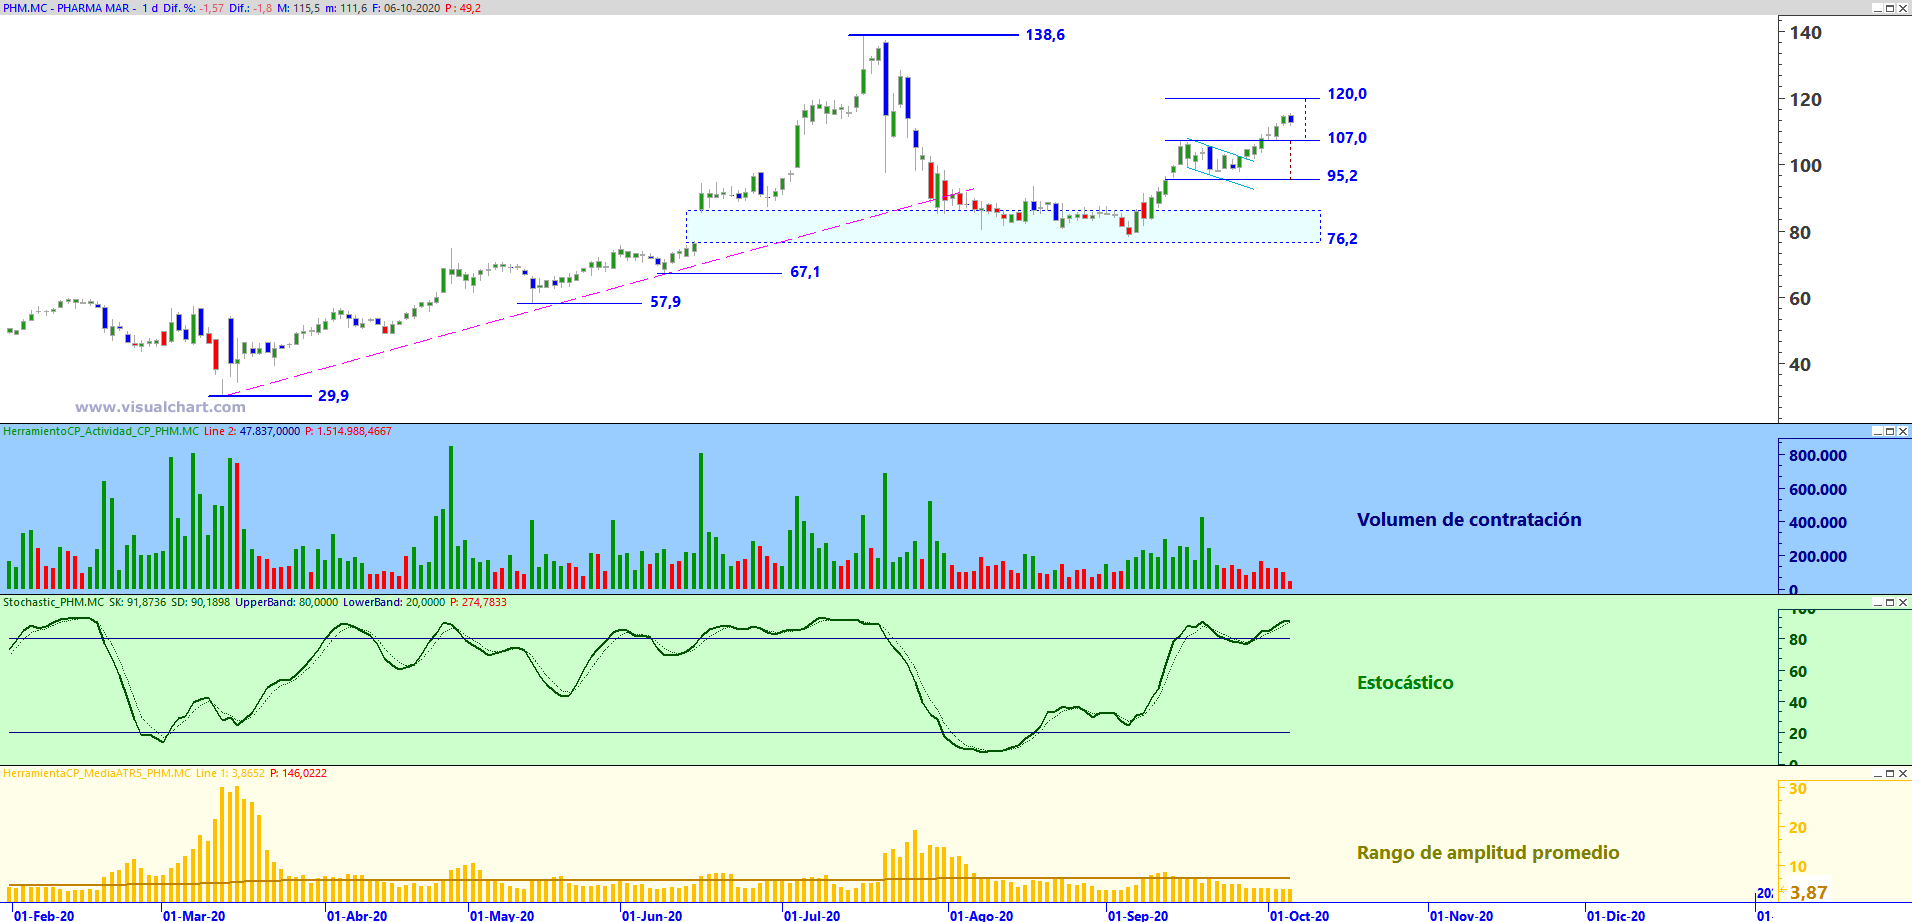Click the 'Estocástico' annotation
Image resolution: width=1912 pixels, height=922 pixels.
pos(1405,683)
